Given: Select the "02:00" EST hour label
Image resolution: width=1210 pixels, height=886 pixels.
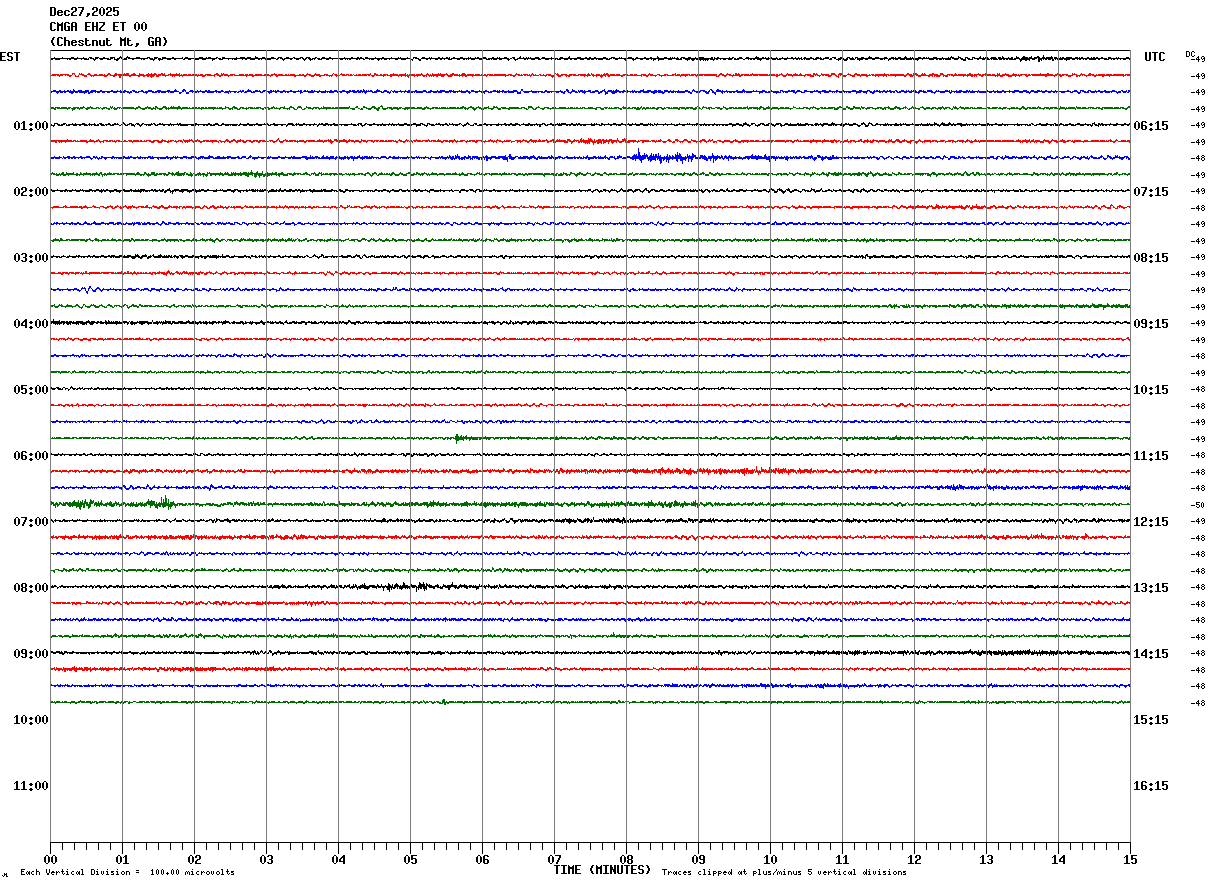Looking at the screenshot, I should pyautogui.click(x=31, y=192).
